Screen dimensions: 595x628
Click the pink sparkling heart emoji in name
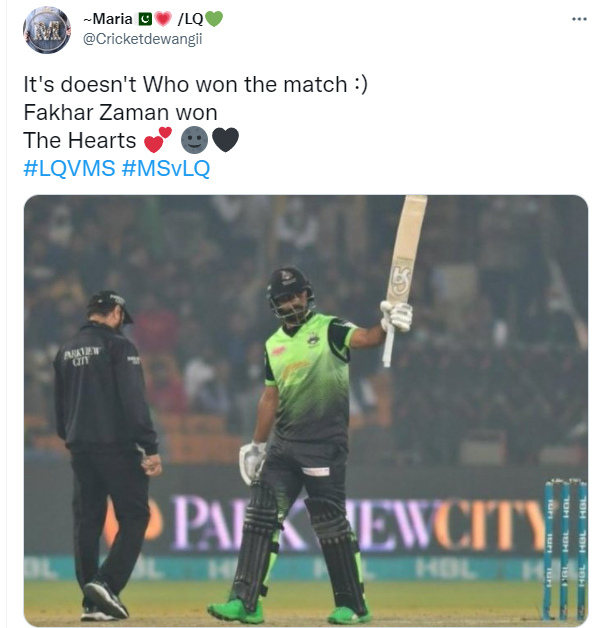[x=163, y=19]
